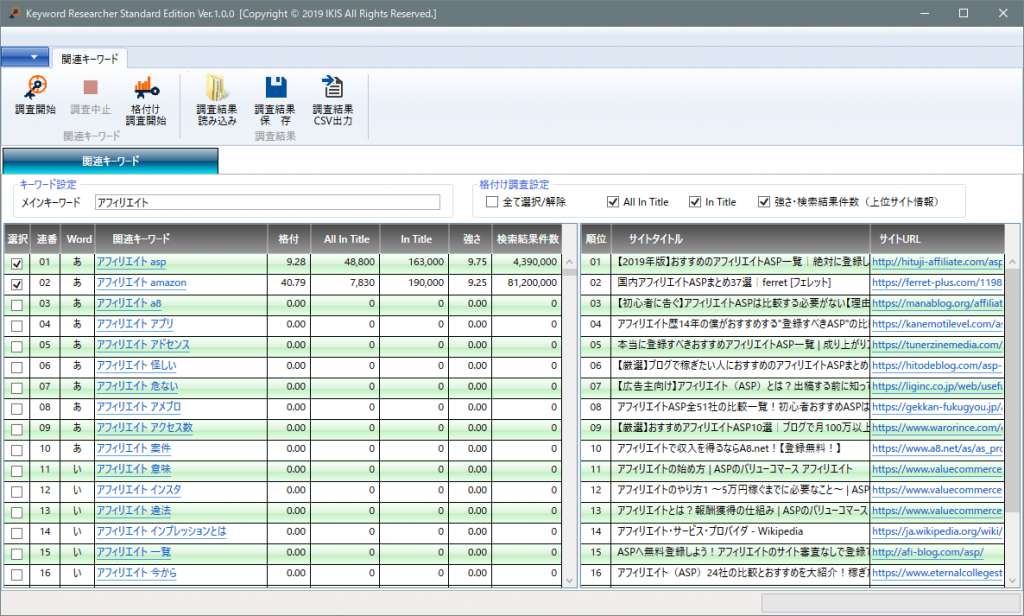Open the アフィリエイト 違法 keyword link
Screen dimensions: 1024x616
pyautogui.click(x=134, y=511)
